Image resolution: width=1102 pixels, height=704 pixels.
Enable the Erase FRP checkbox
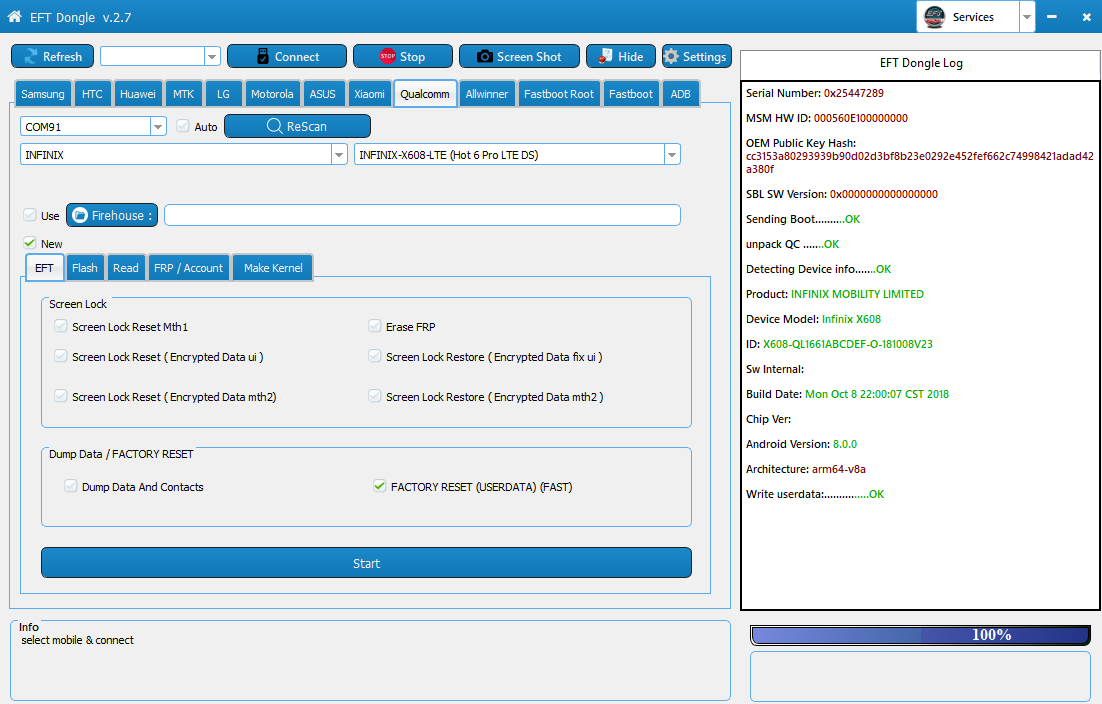[375, 327]
